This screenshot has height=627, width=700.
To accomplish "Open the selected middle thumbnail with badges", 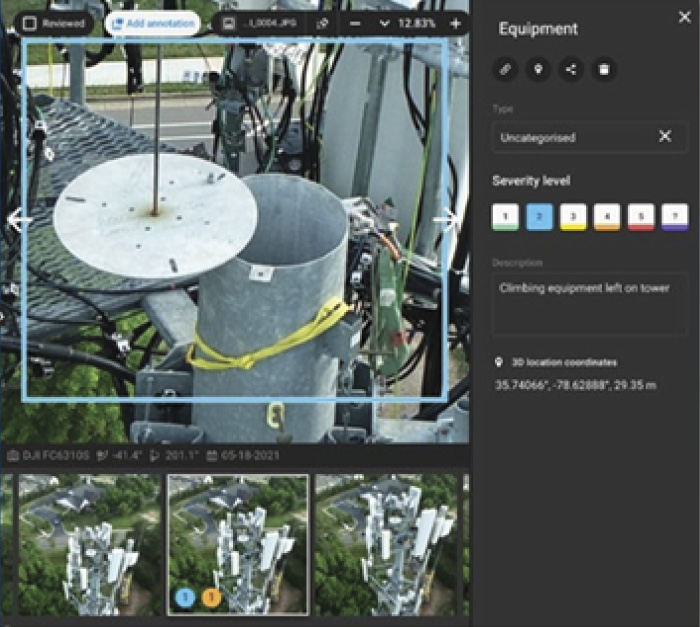I will click(238, 545).
